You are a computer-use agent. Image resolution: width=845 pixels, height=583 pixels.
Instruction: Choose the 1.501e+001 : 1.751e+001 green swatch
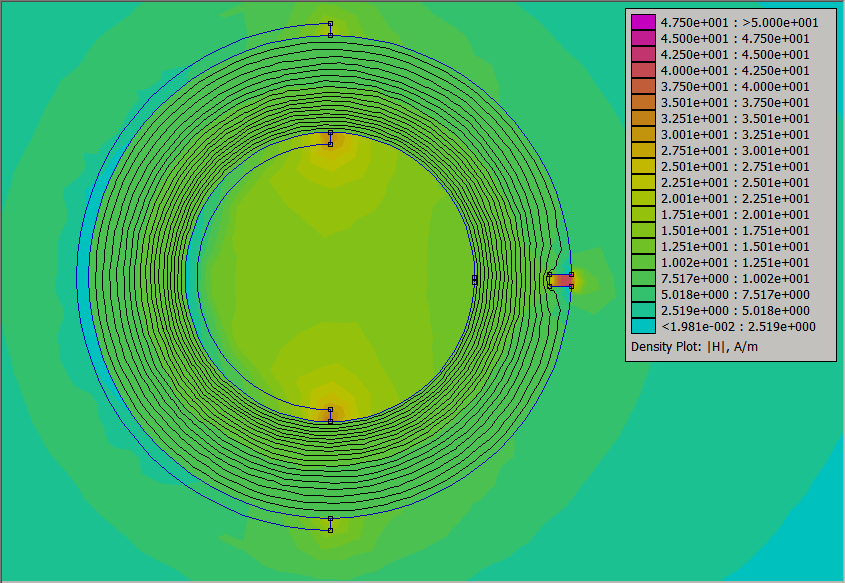pos(643,230)
